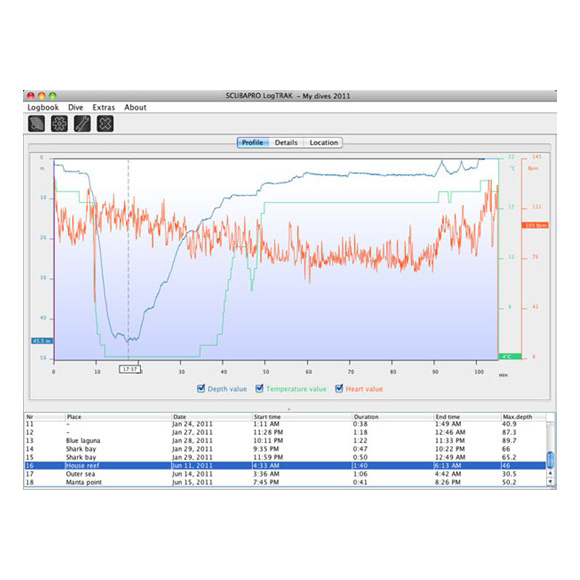
Task: Toggle the Temperature value checkbox
Action: (x=259, y=388)
